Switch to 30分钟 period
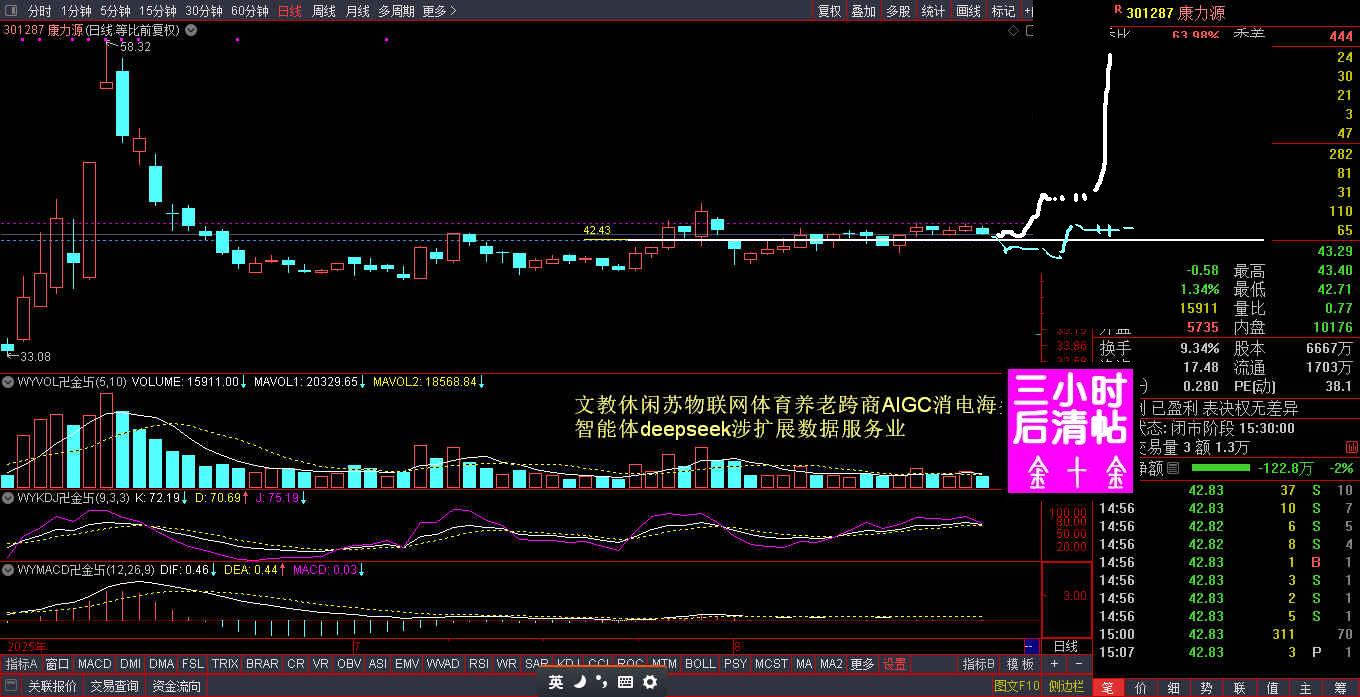The width and height of the screenshot is (1360, 697). 203,11
